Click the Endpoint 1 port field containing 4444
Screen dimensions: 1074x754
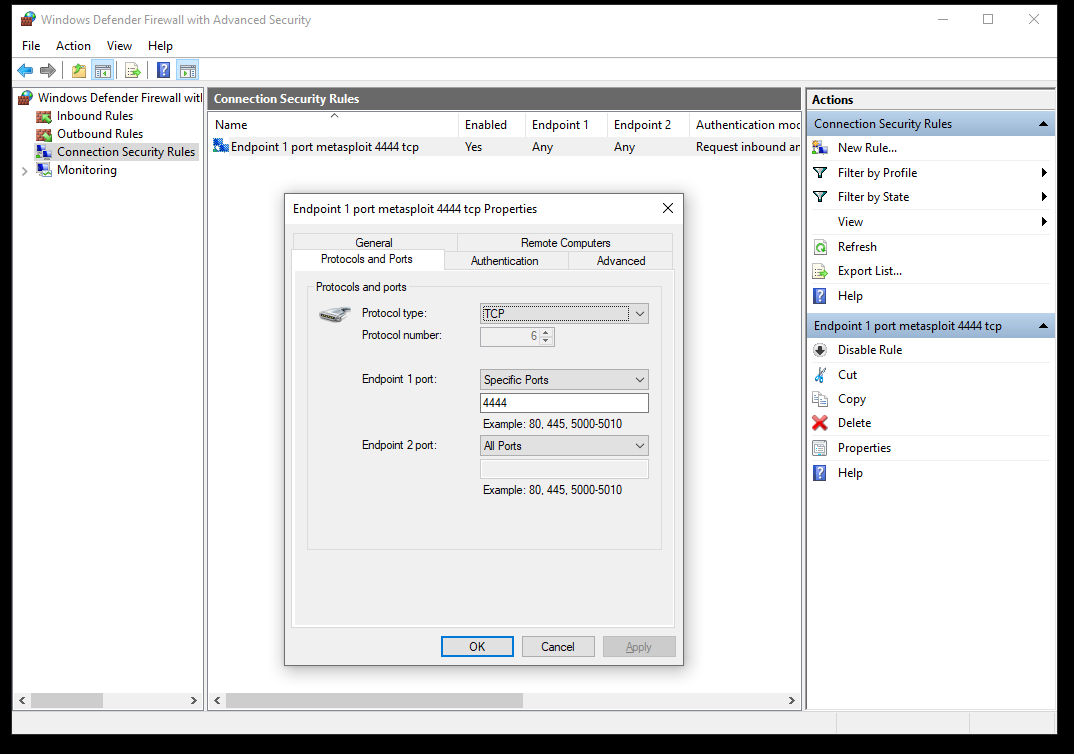tap(564, 403)
